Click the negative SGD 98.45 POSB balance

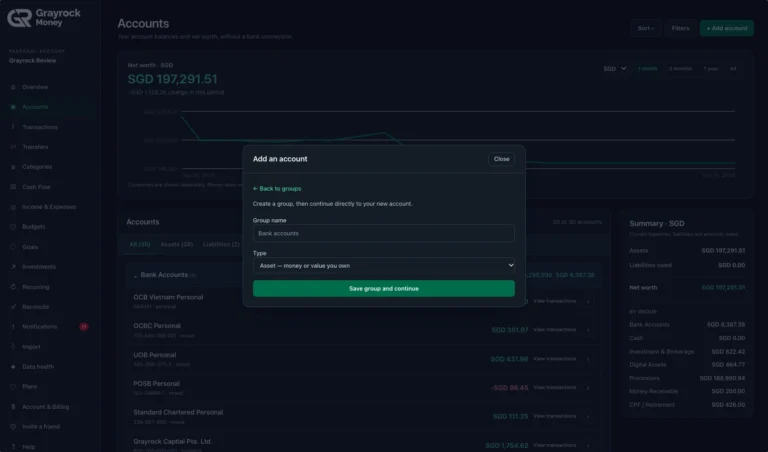pos(509,388)
